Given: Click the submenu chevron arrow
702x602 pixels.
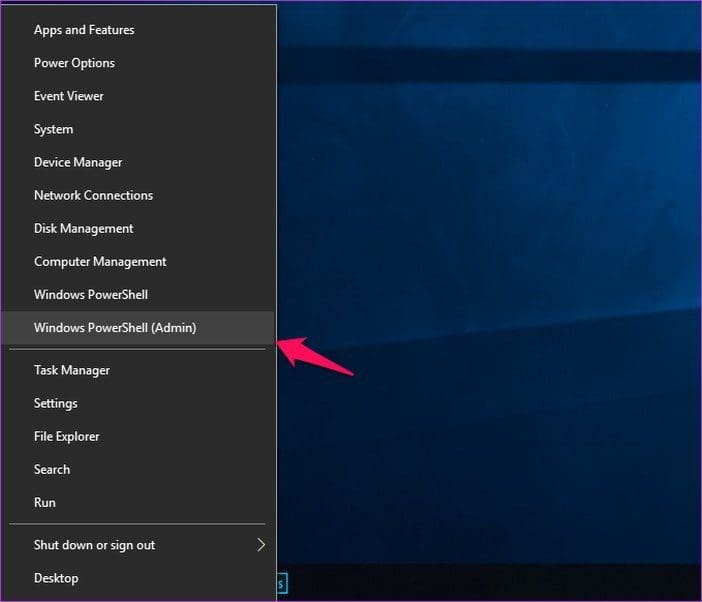Looking at the screenshot, I should (261, 545).
